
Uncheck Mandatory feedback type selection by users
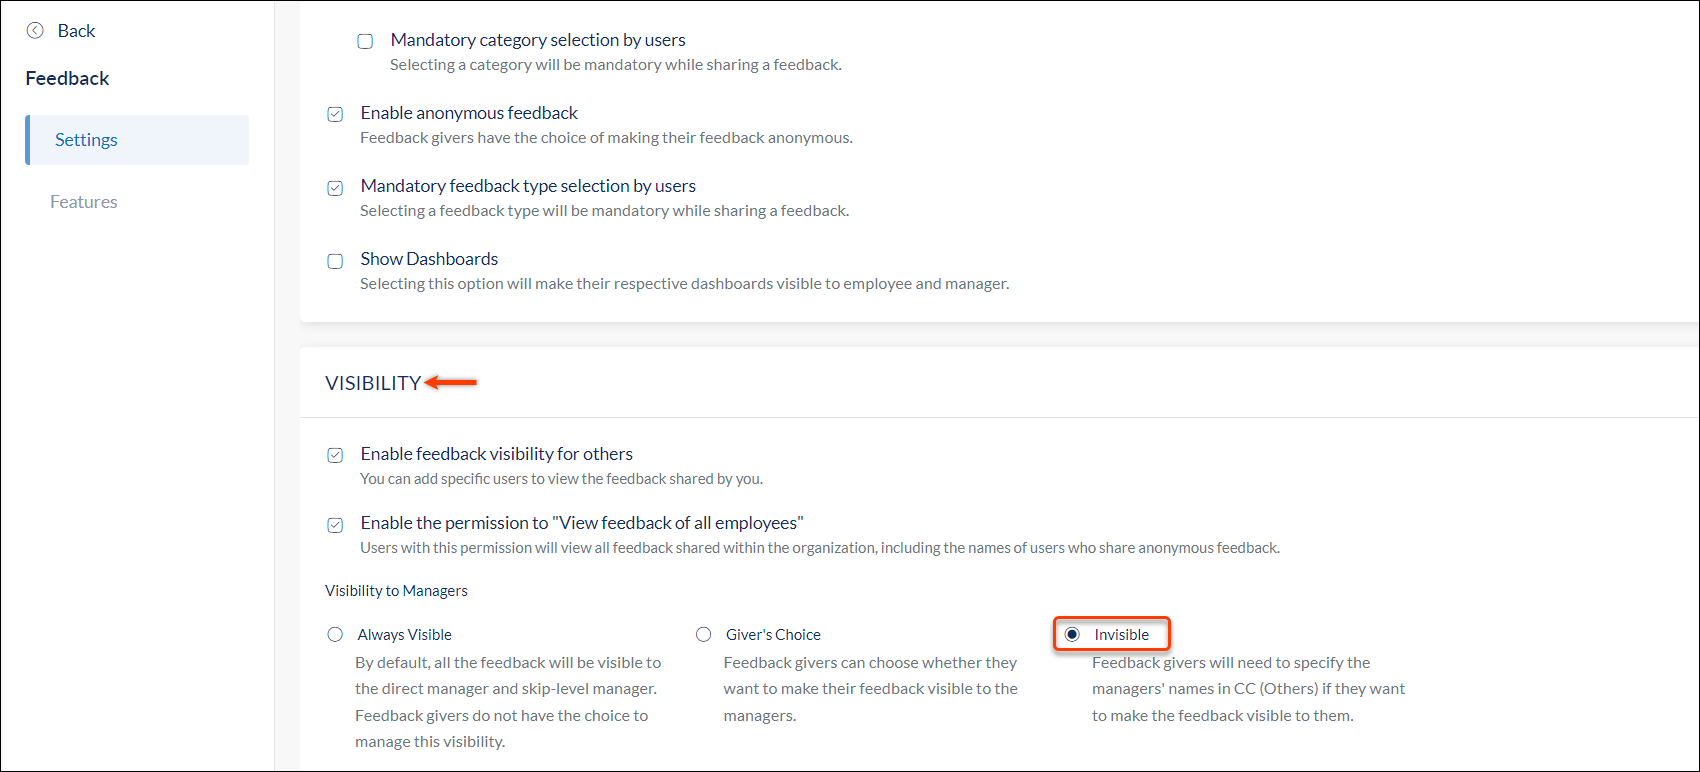(x=335, y=187)
